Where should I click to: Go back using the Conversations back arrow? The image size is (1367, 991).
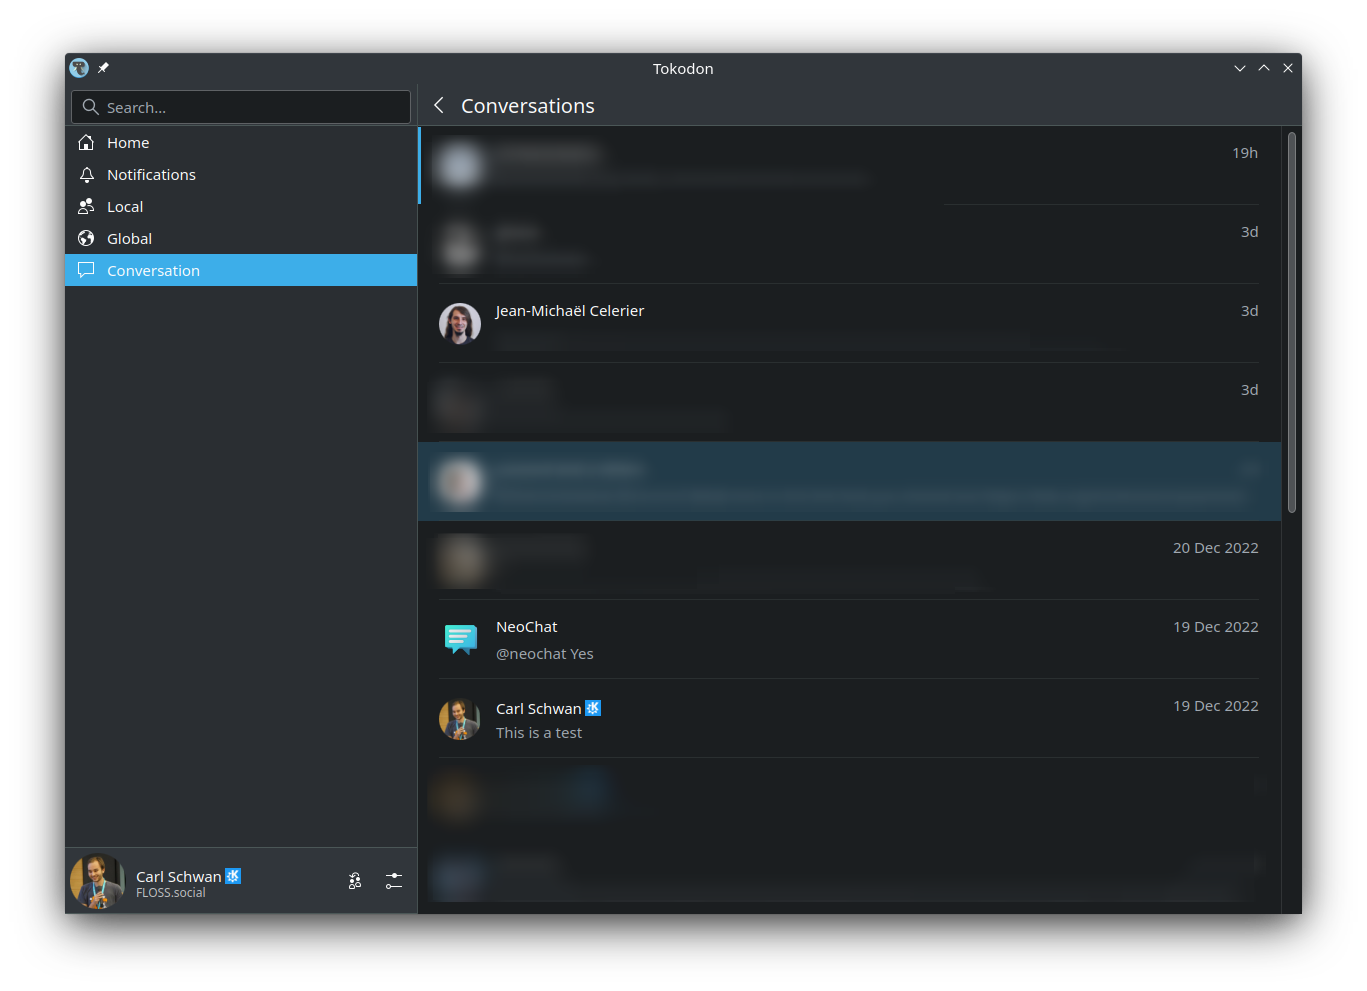(439, 105)
